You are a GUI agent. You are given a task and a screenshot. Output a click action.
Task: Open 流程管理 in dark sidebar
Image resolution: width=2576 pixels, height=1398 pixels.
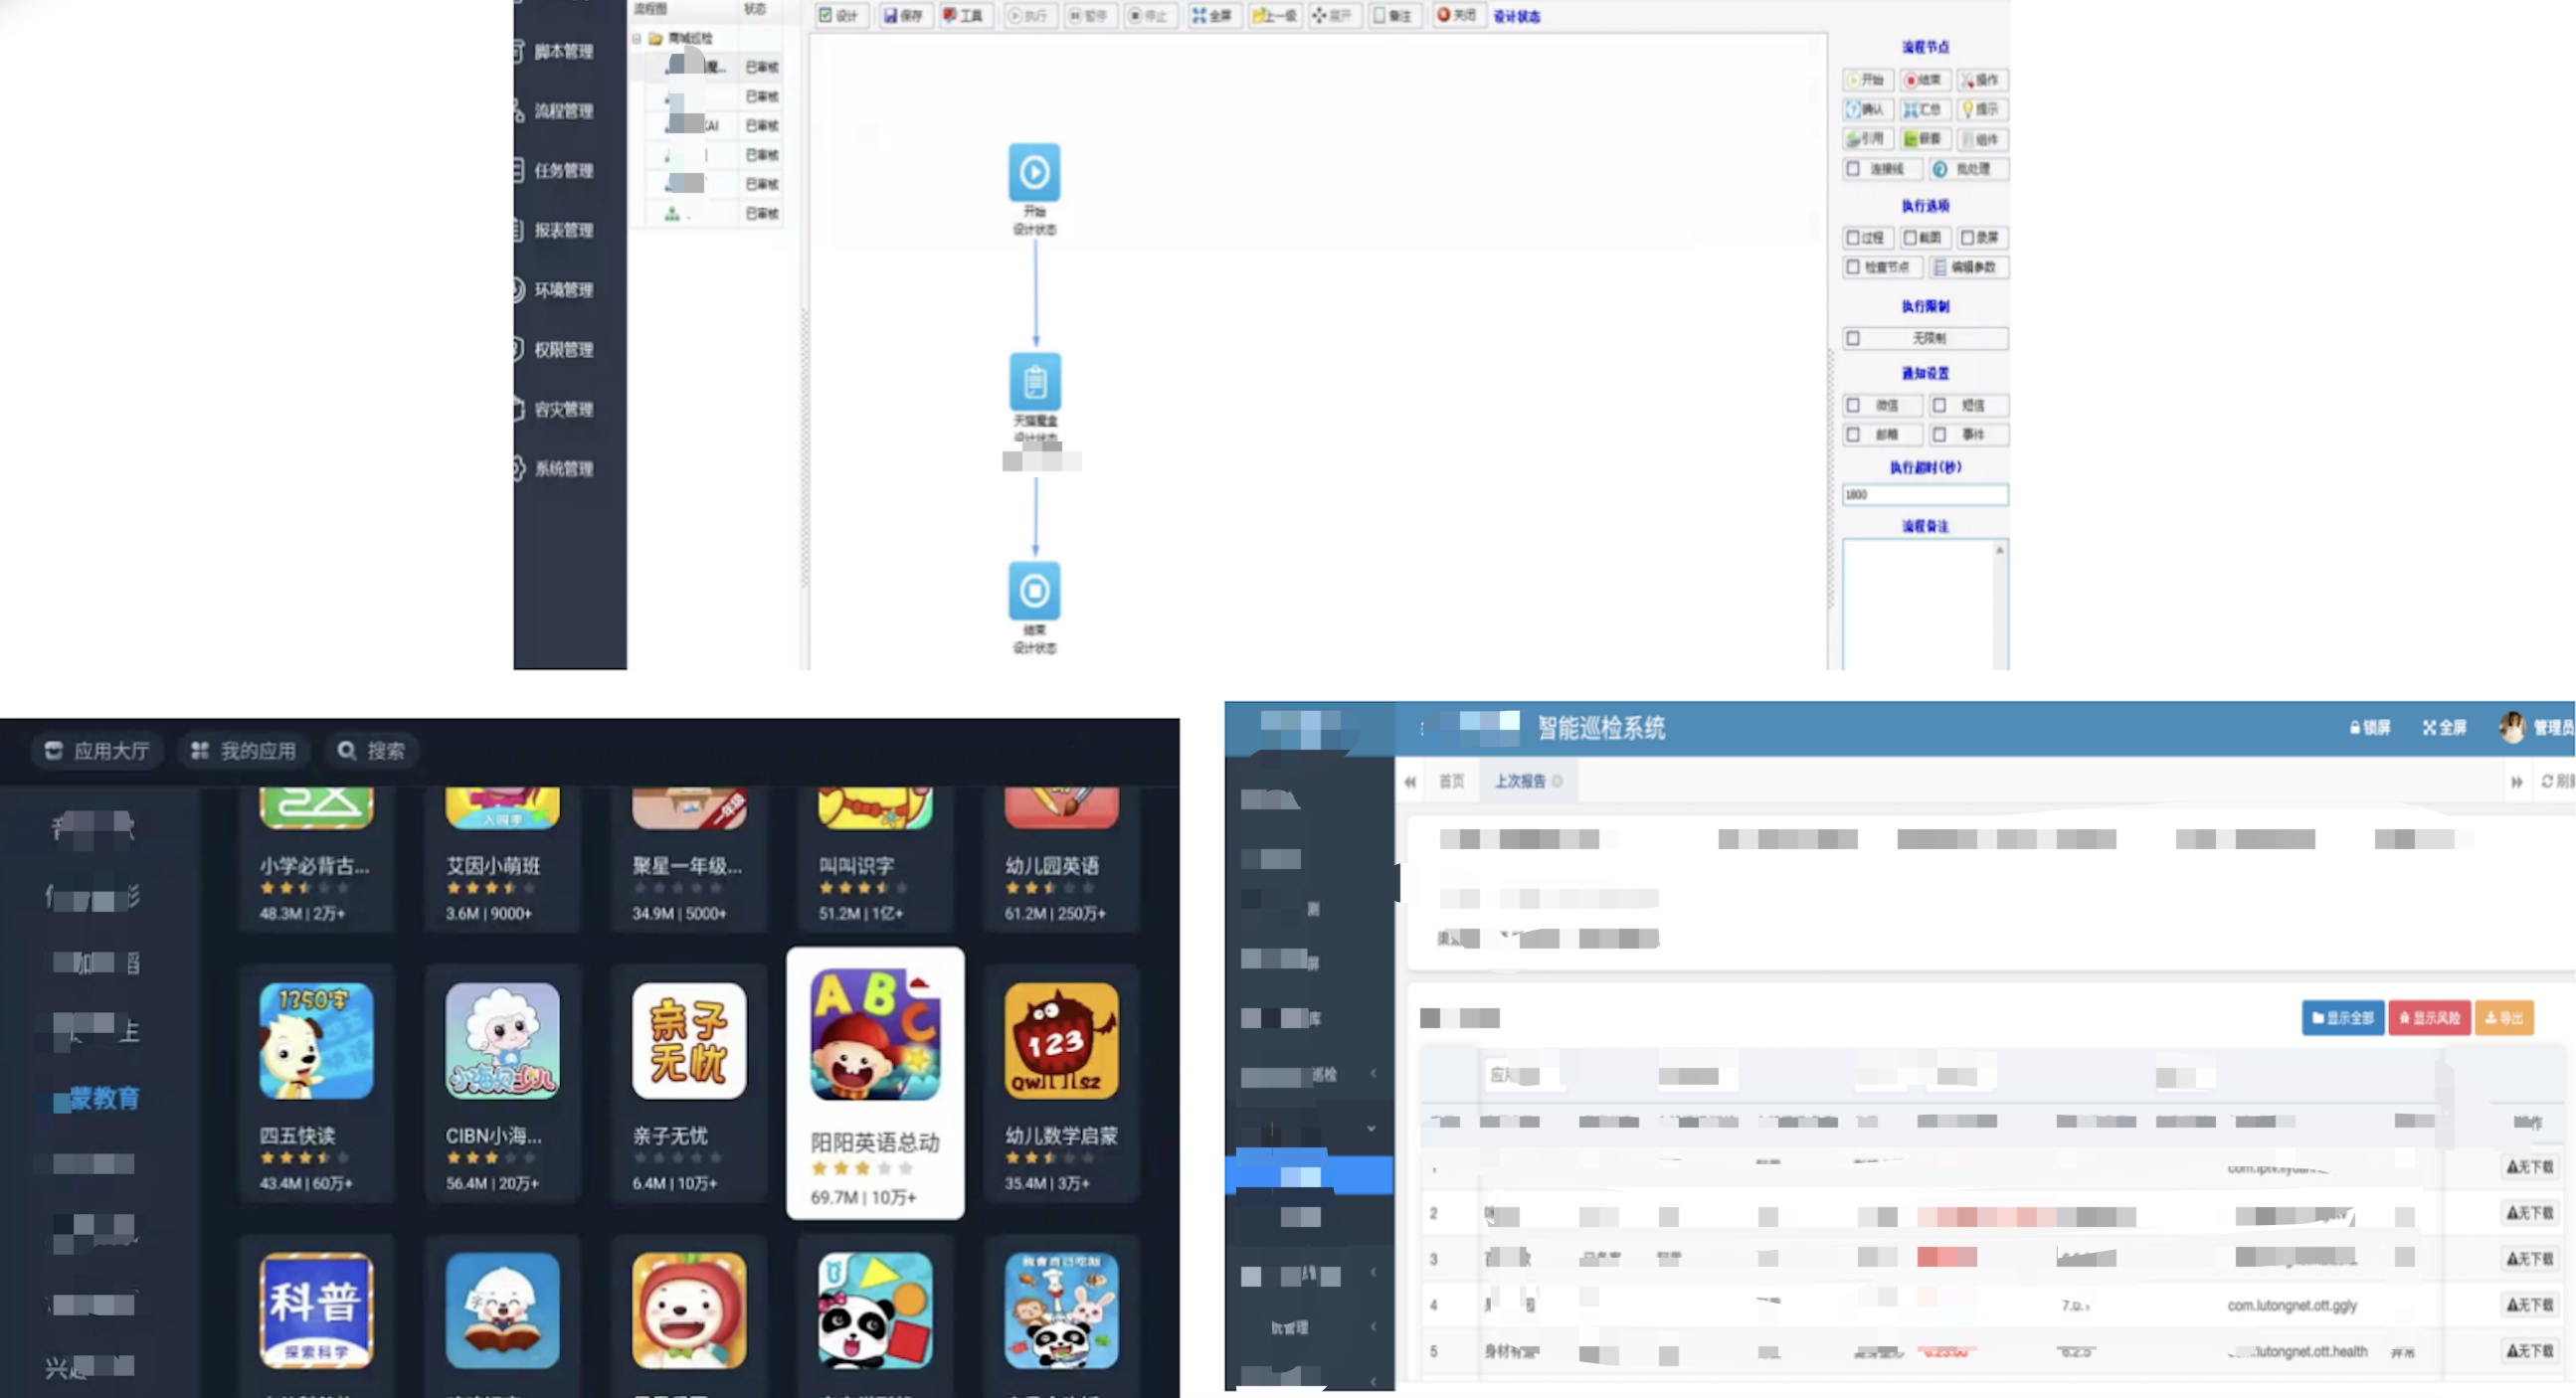click(563, 111)
